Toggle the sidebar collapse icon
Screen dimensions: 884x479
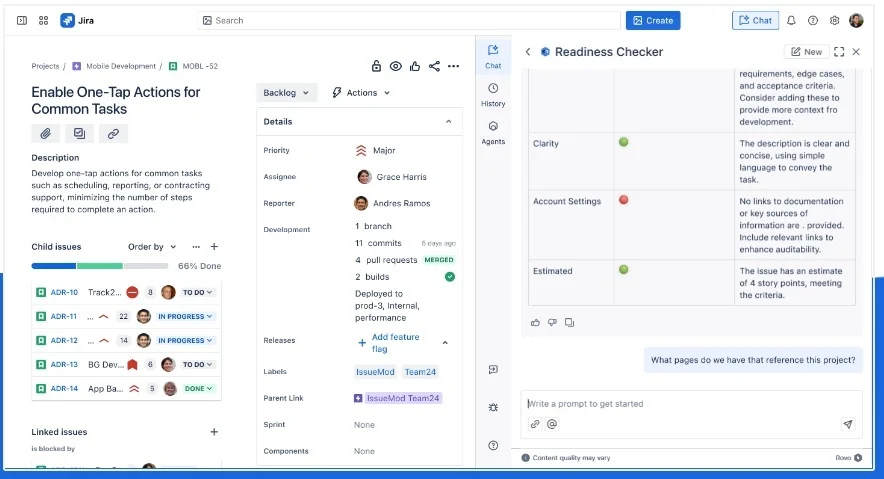pos(22,21)
